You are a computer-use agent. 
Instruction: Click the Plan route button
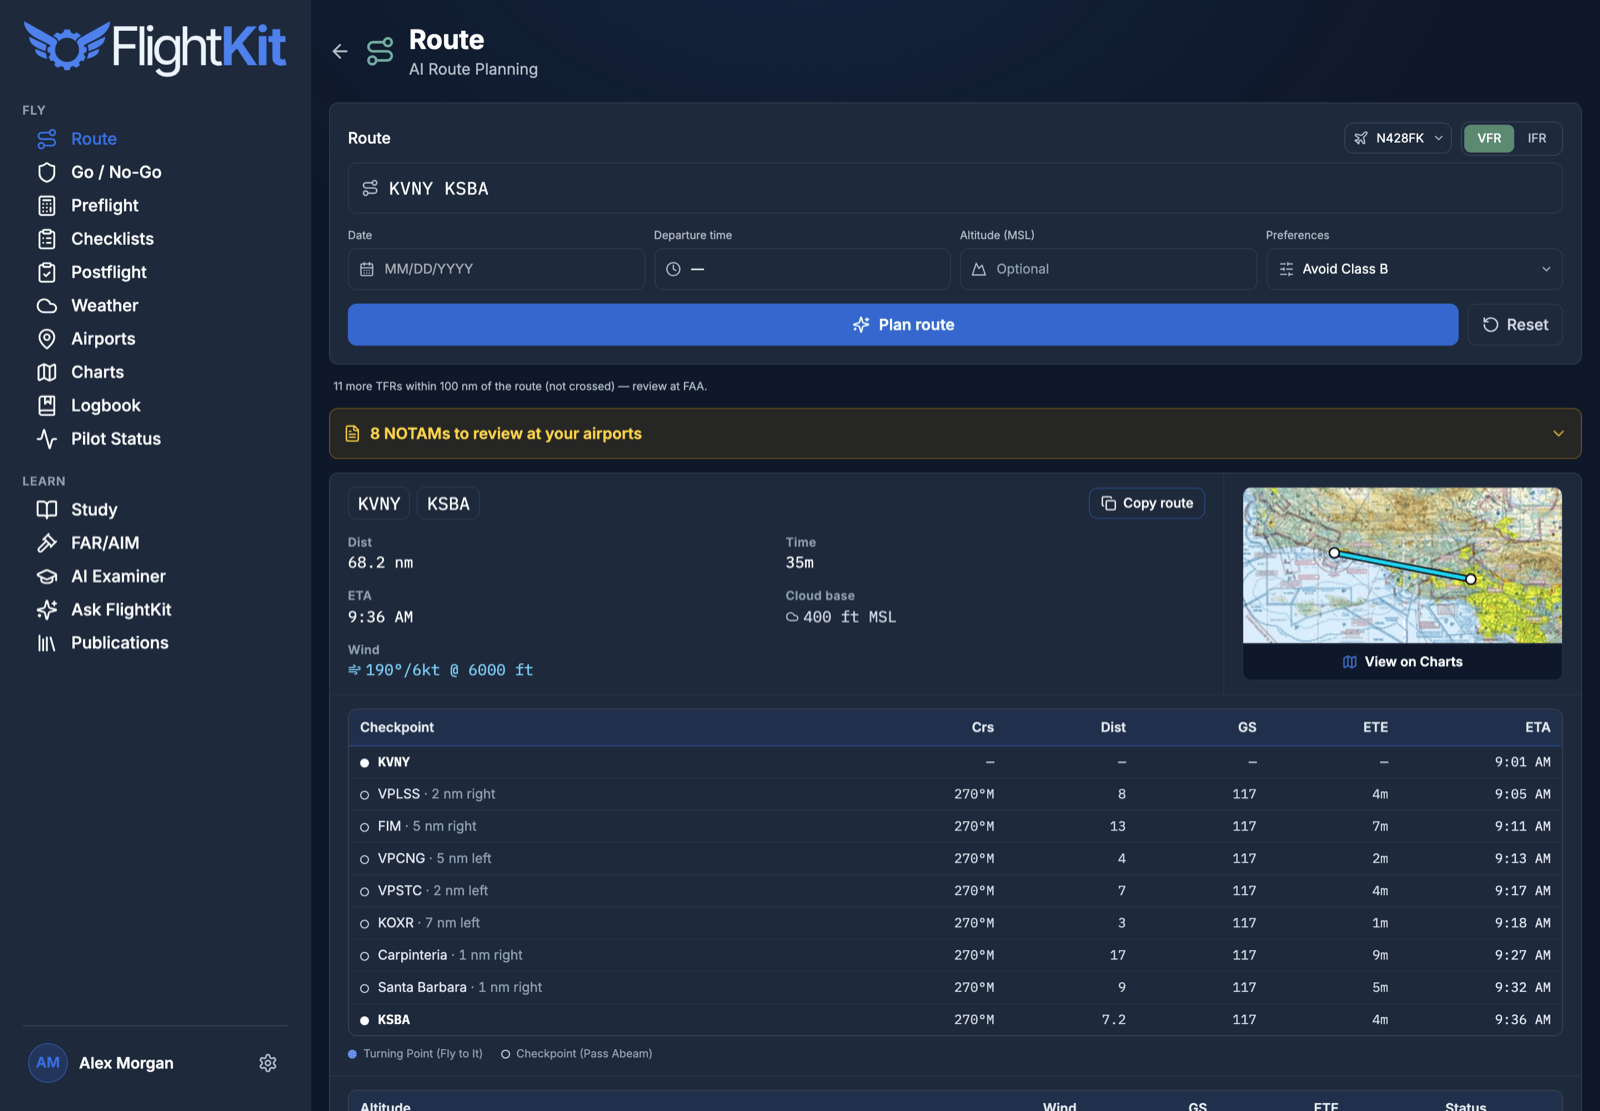tap(903, 325)
